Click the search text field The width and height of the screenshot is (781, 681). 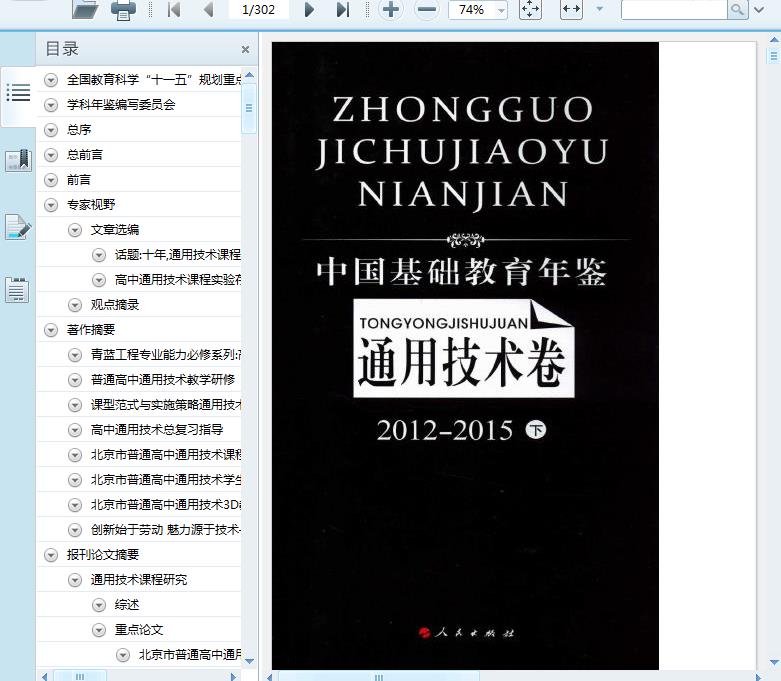click(x=674, y=9)
